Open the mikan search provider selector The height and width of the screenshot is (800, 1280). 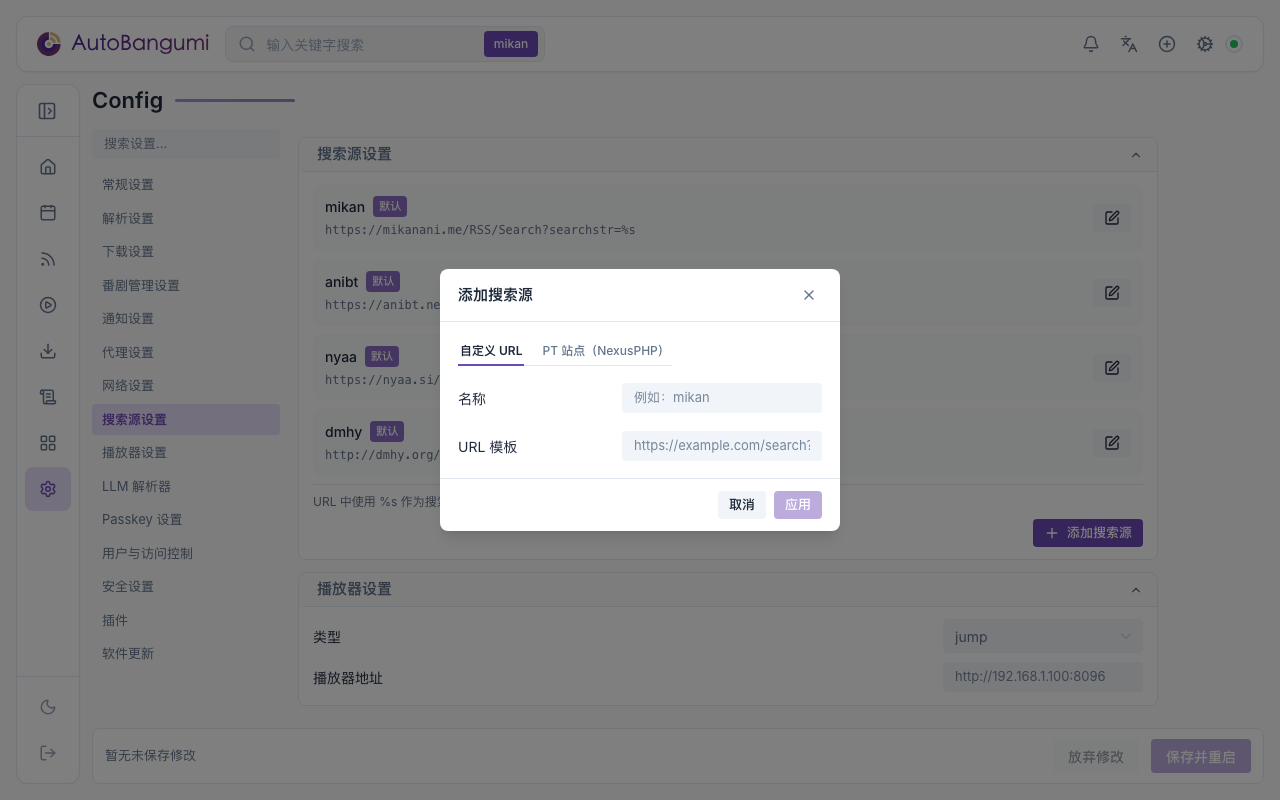coord(511,44)
